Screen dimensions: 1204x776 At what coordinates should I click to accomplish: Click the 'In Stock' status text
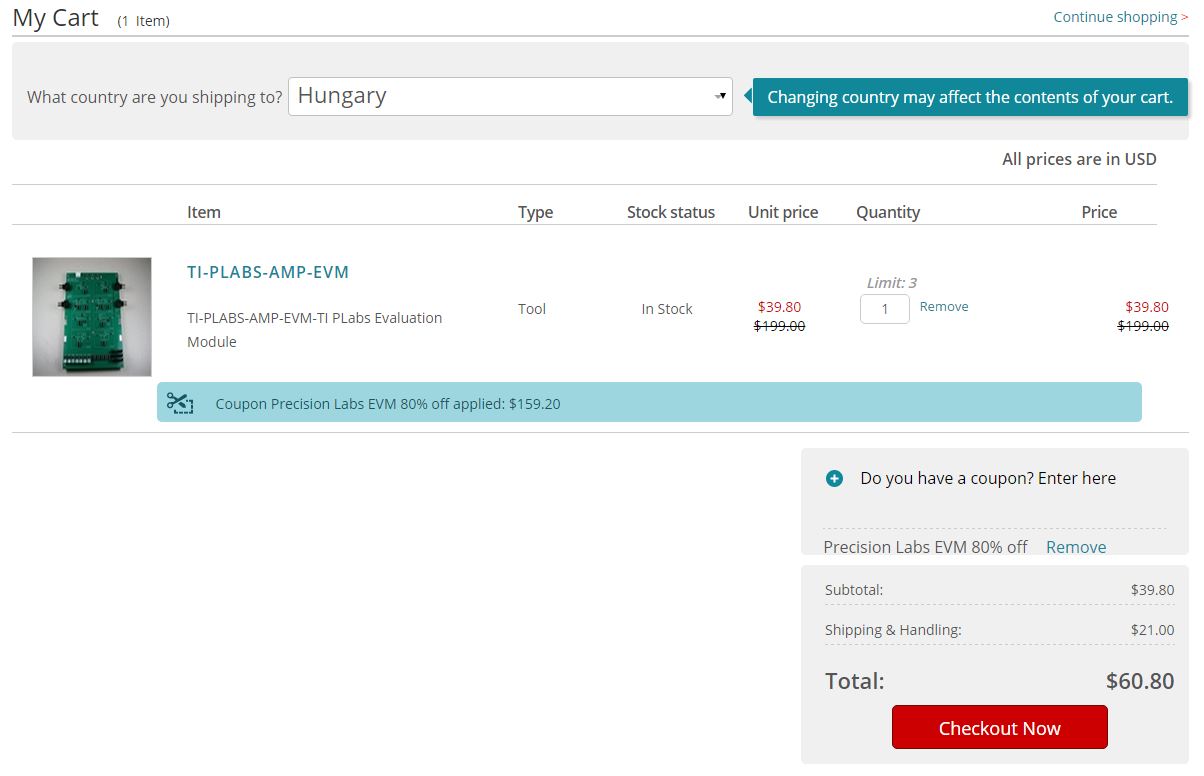click(667, 309)
